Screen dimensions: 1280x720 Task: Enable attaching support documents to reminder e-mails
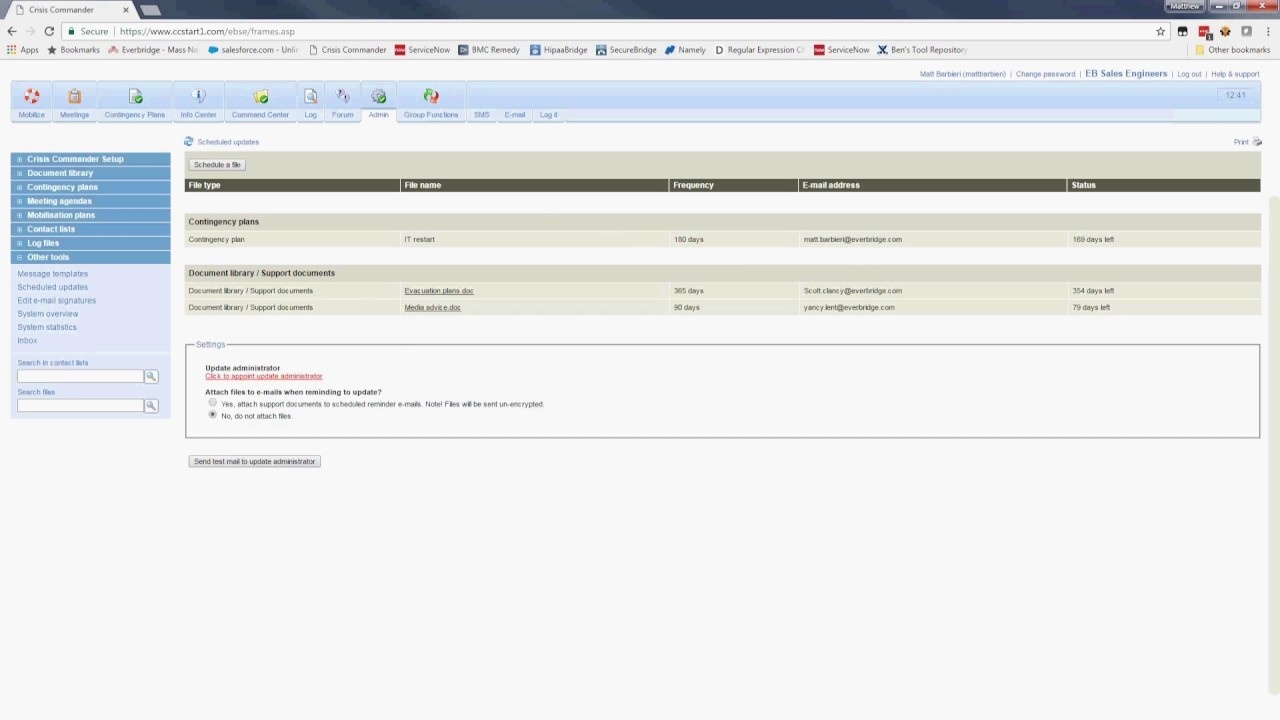(x=212, y=403)
